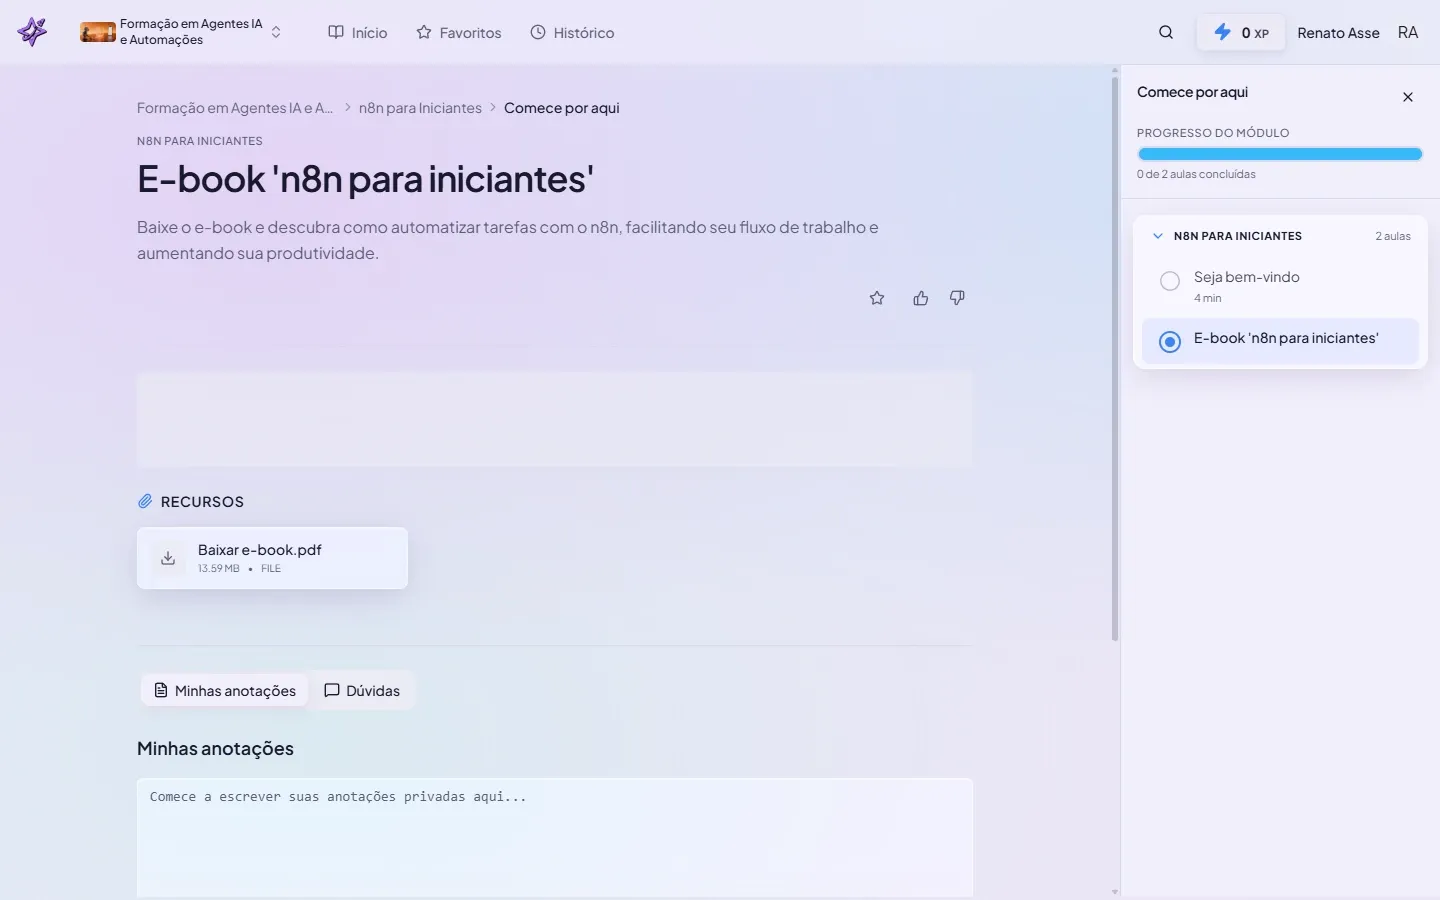Click the 13.59 MB file size text

click(x=218, y=569)
